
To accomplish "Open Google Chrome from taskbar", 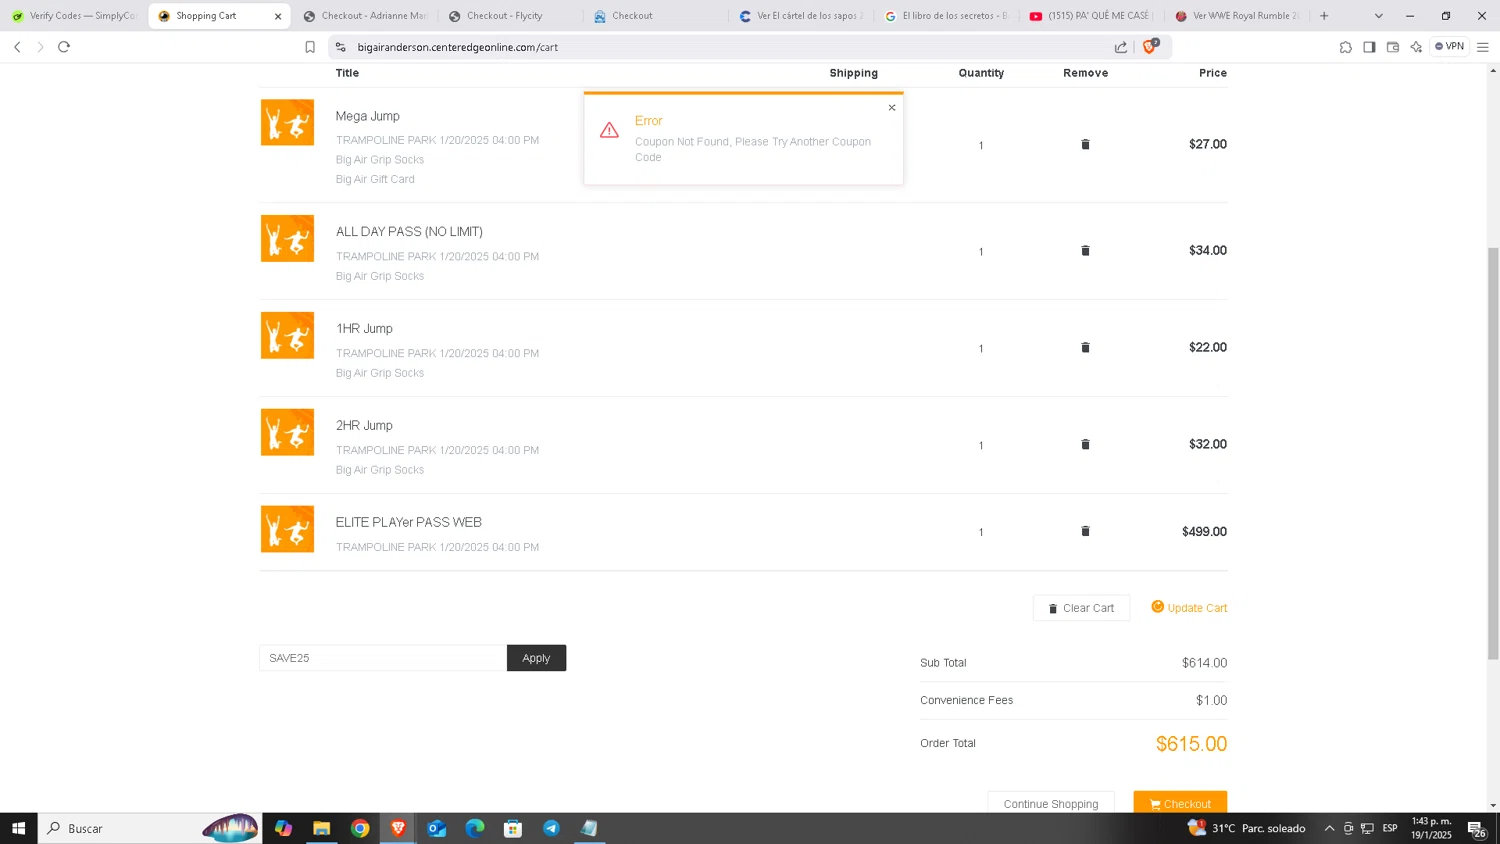I will click(x=360, y=828).
